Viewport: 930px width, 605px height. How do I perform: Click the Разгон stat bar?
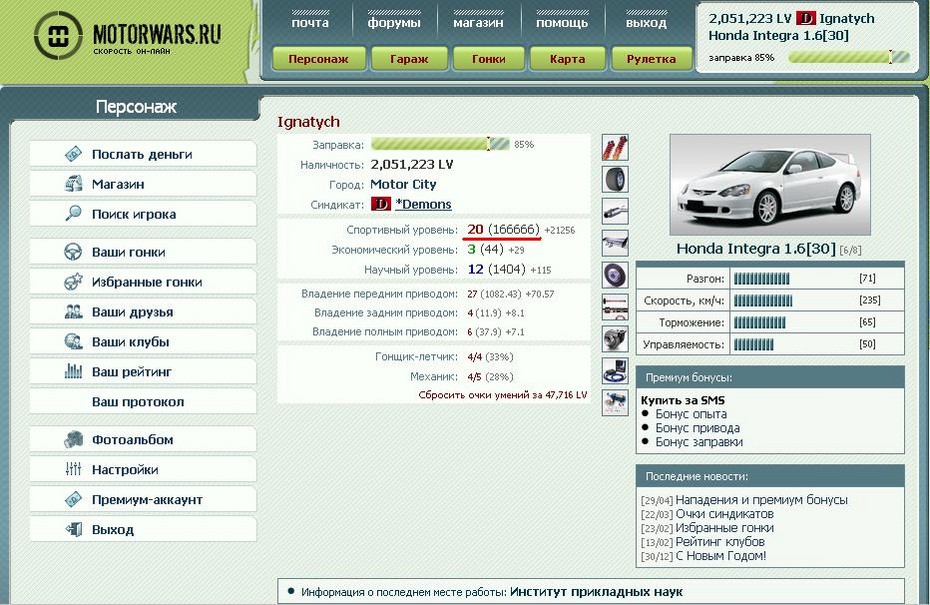pos(762,279)
